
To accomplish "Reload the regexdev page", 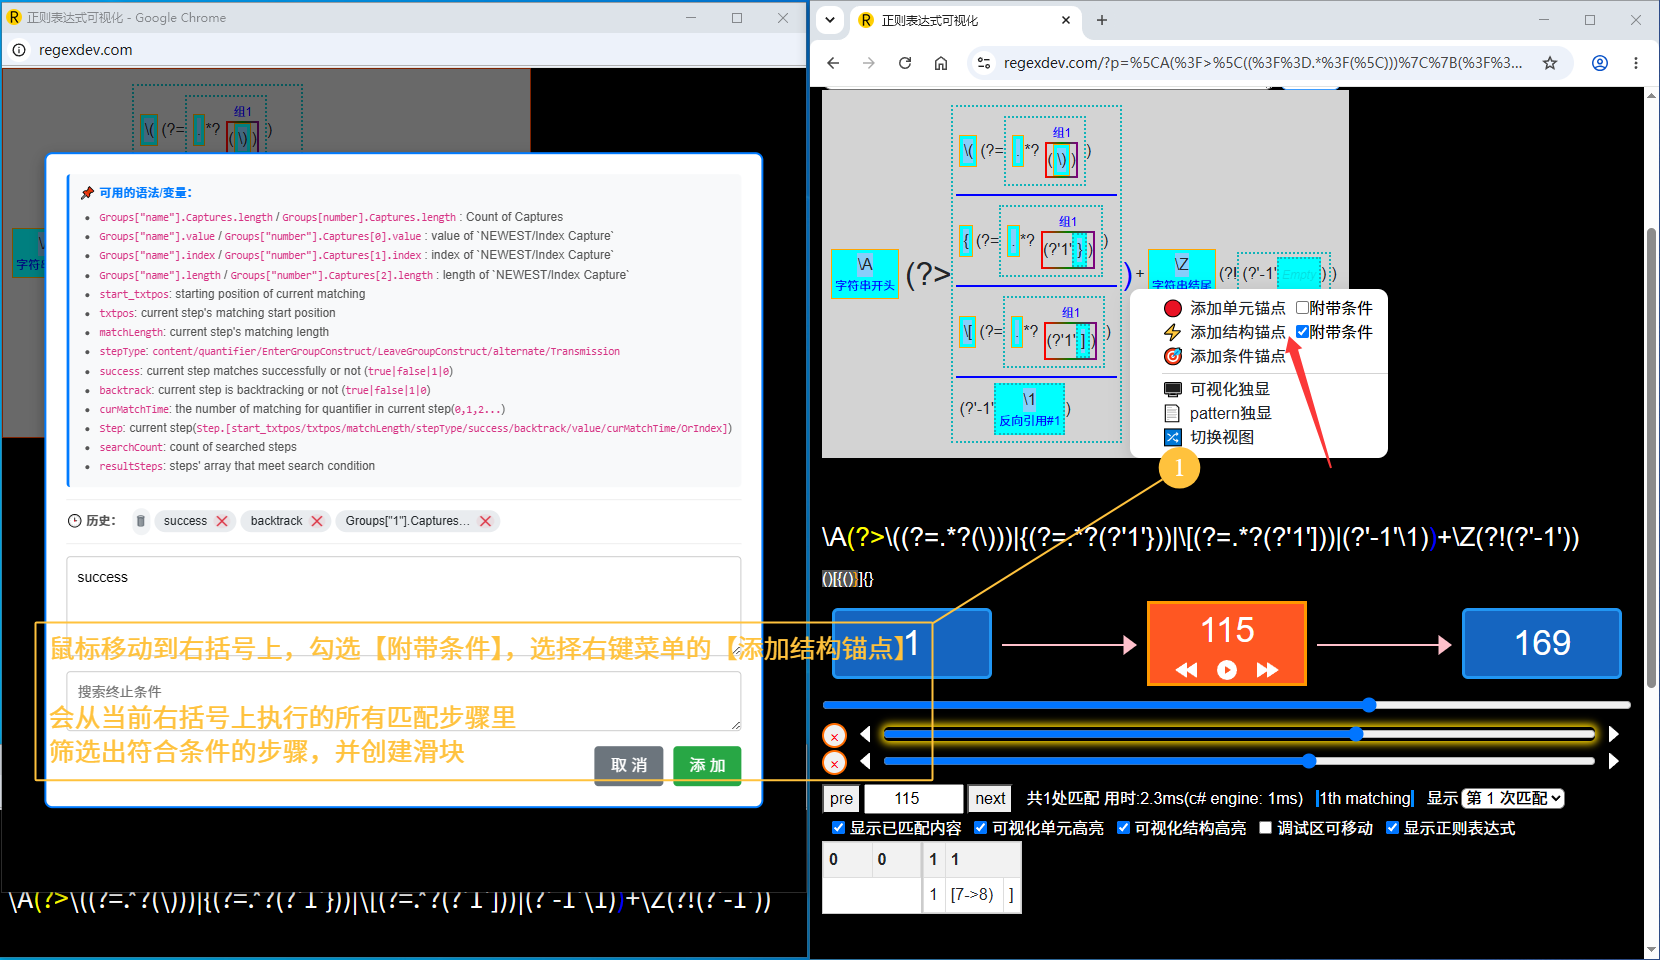I will (x=905, y=63).
